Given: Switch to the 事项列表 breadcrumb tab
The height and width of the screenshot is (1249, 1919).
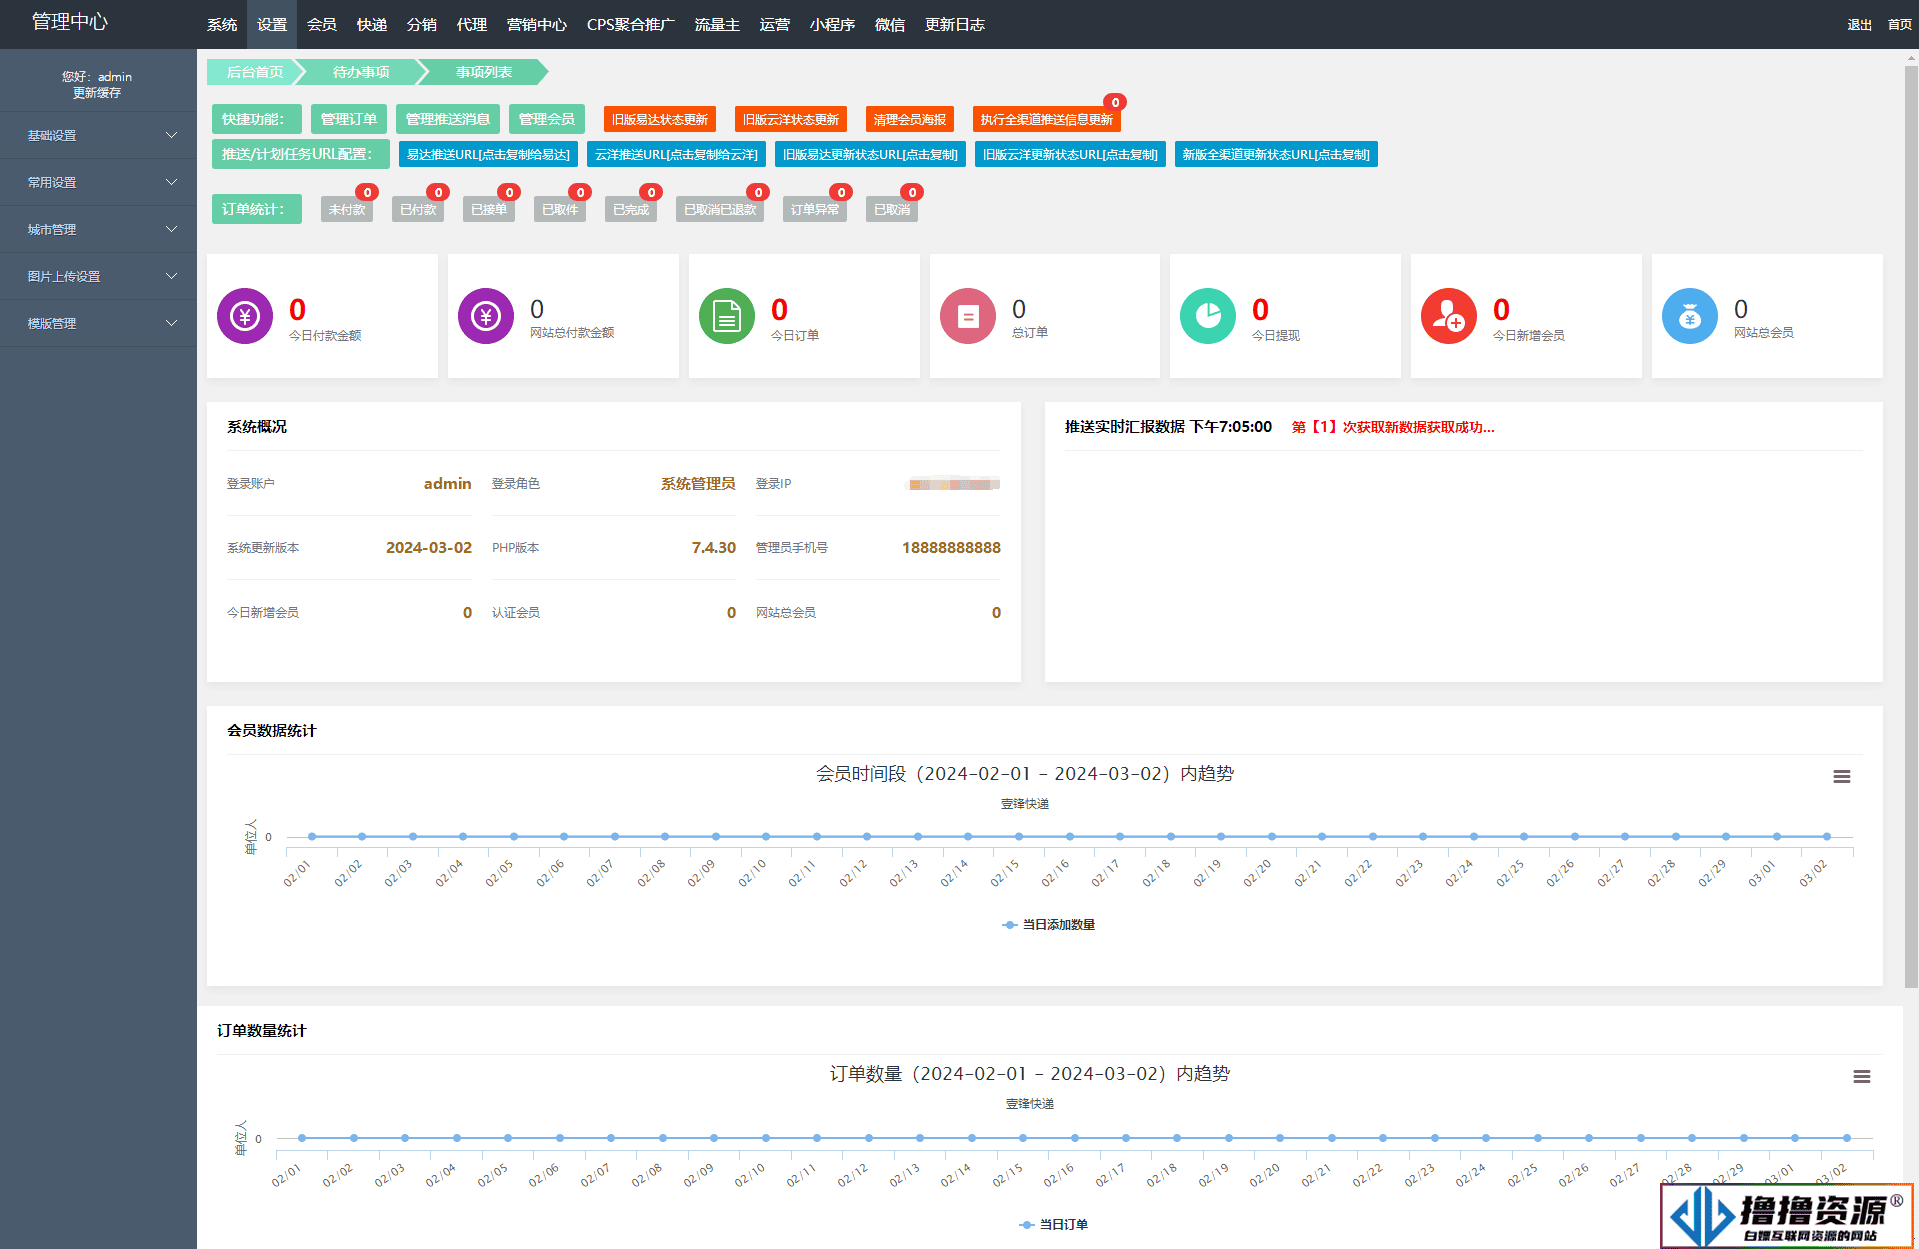Looking at the screenshot, I should 484,72.
